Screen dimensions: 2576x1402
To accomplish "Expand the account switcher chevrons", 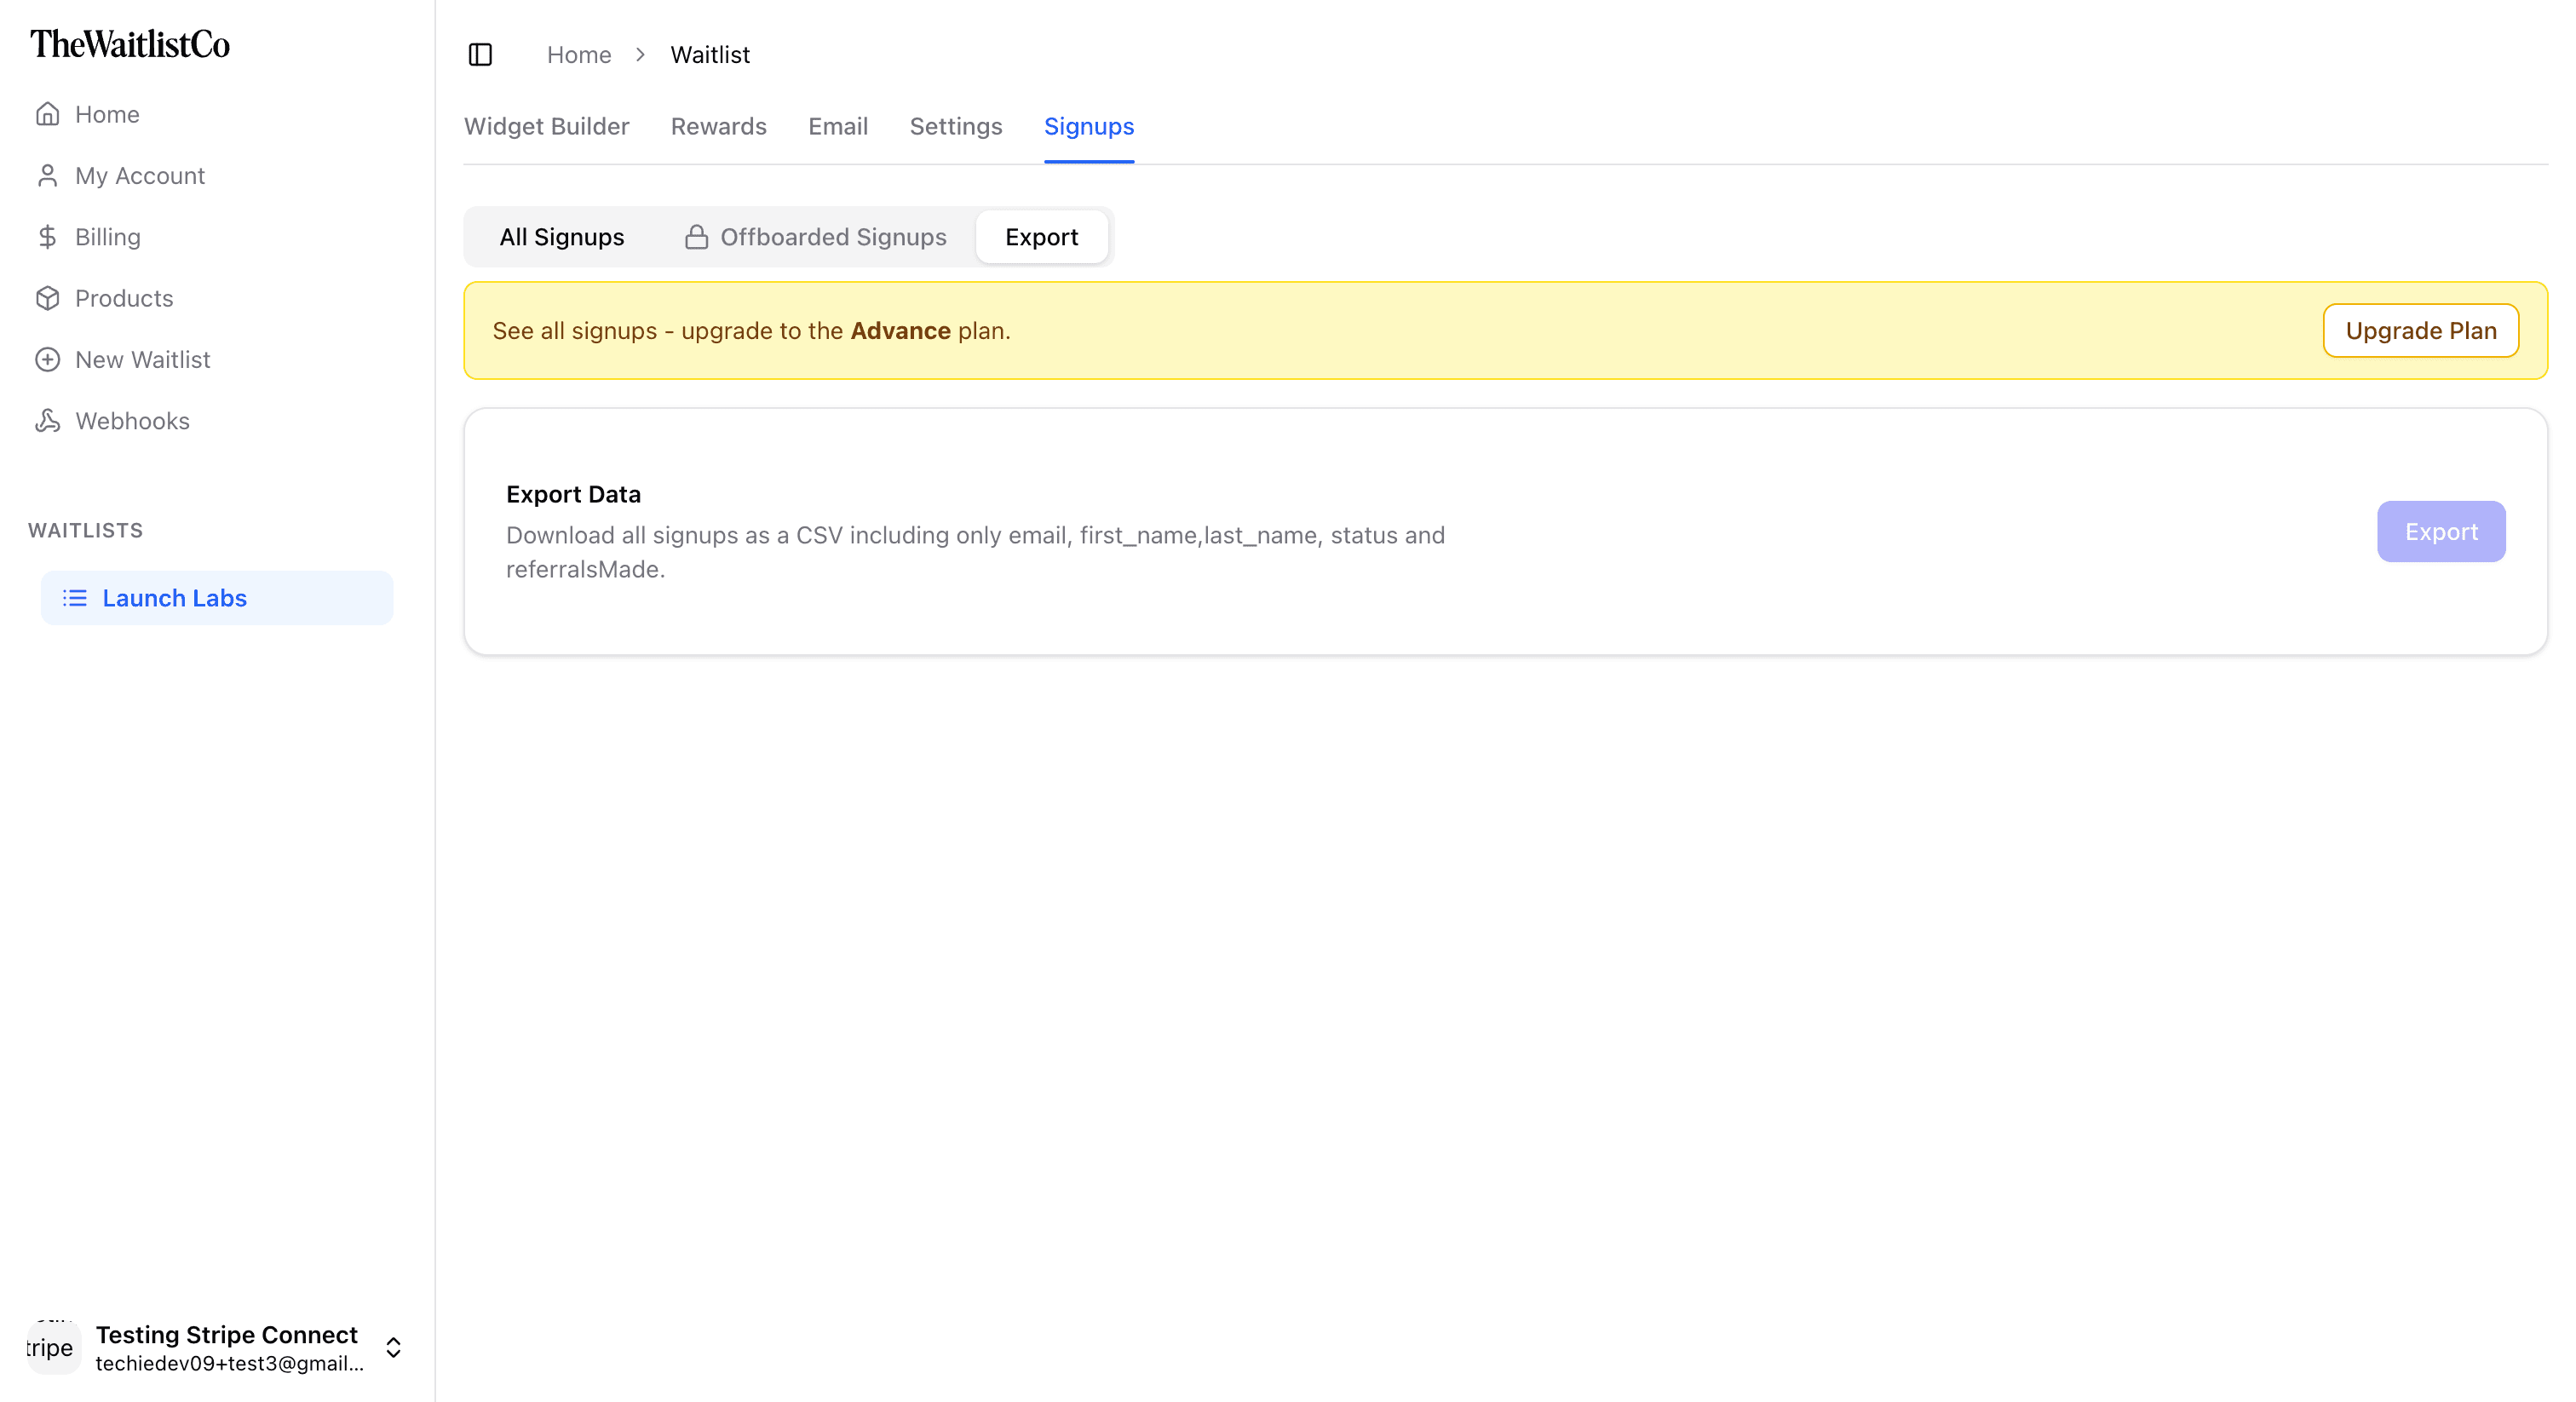I will [x=393, y=1348].
